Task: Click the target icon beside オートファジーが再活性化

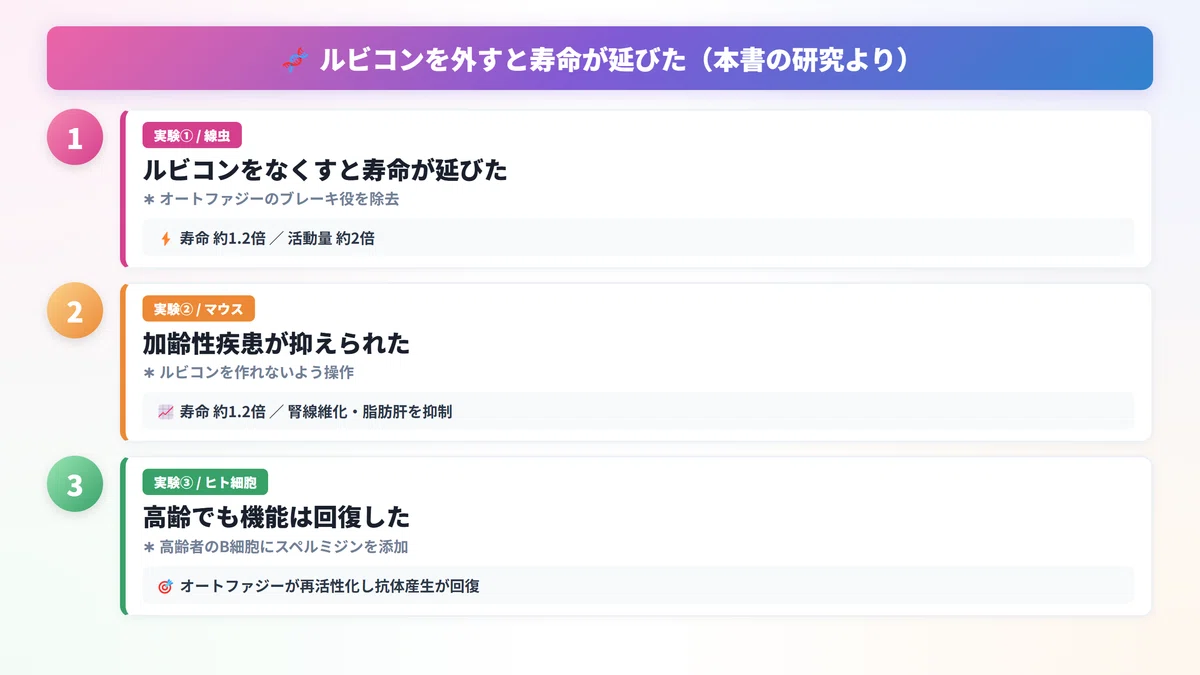Action: (x=166, y=586)
